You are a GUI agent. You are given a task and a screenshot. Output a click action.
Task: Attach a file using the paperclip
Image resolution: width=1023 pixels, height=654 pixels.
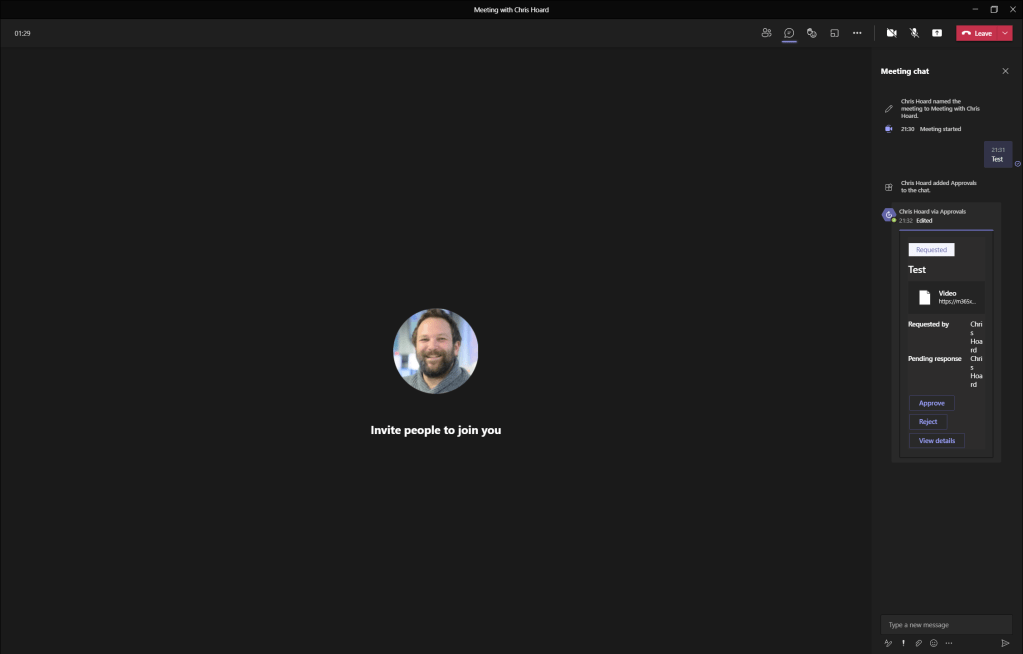click(918, 643)
